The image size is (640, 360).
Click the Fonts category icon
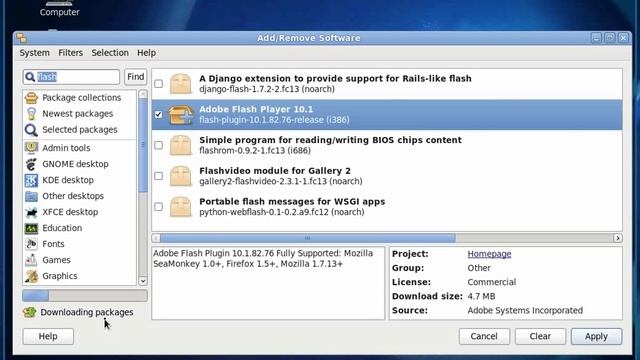[31, 244]
